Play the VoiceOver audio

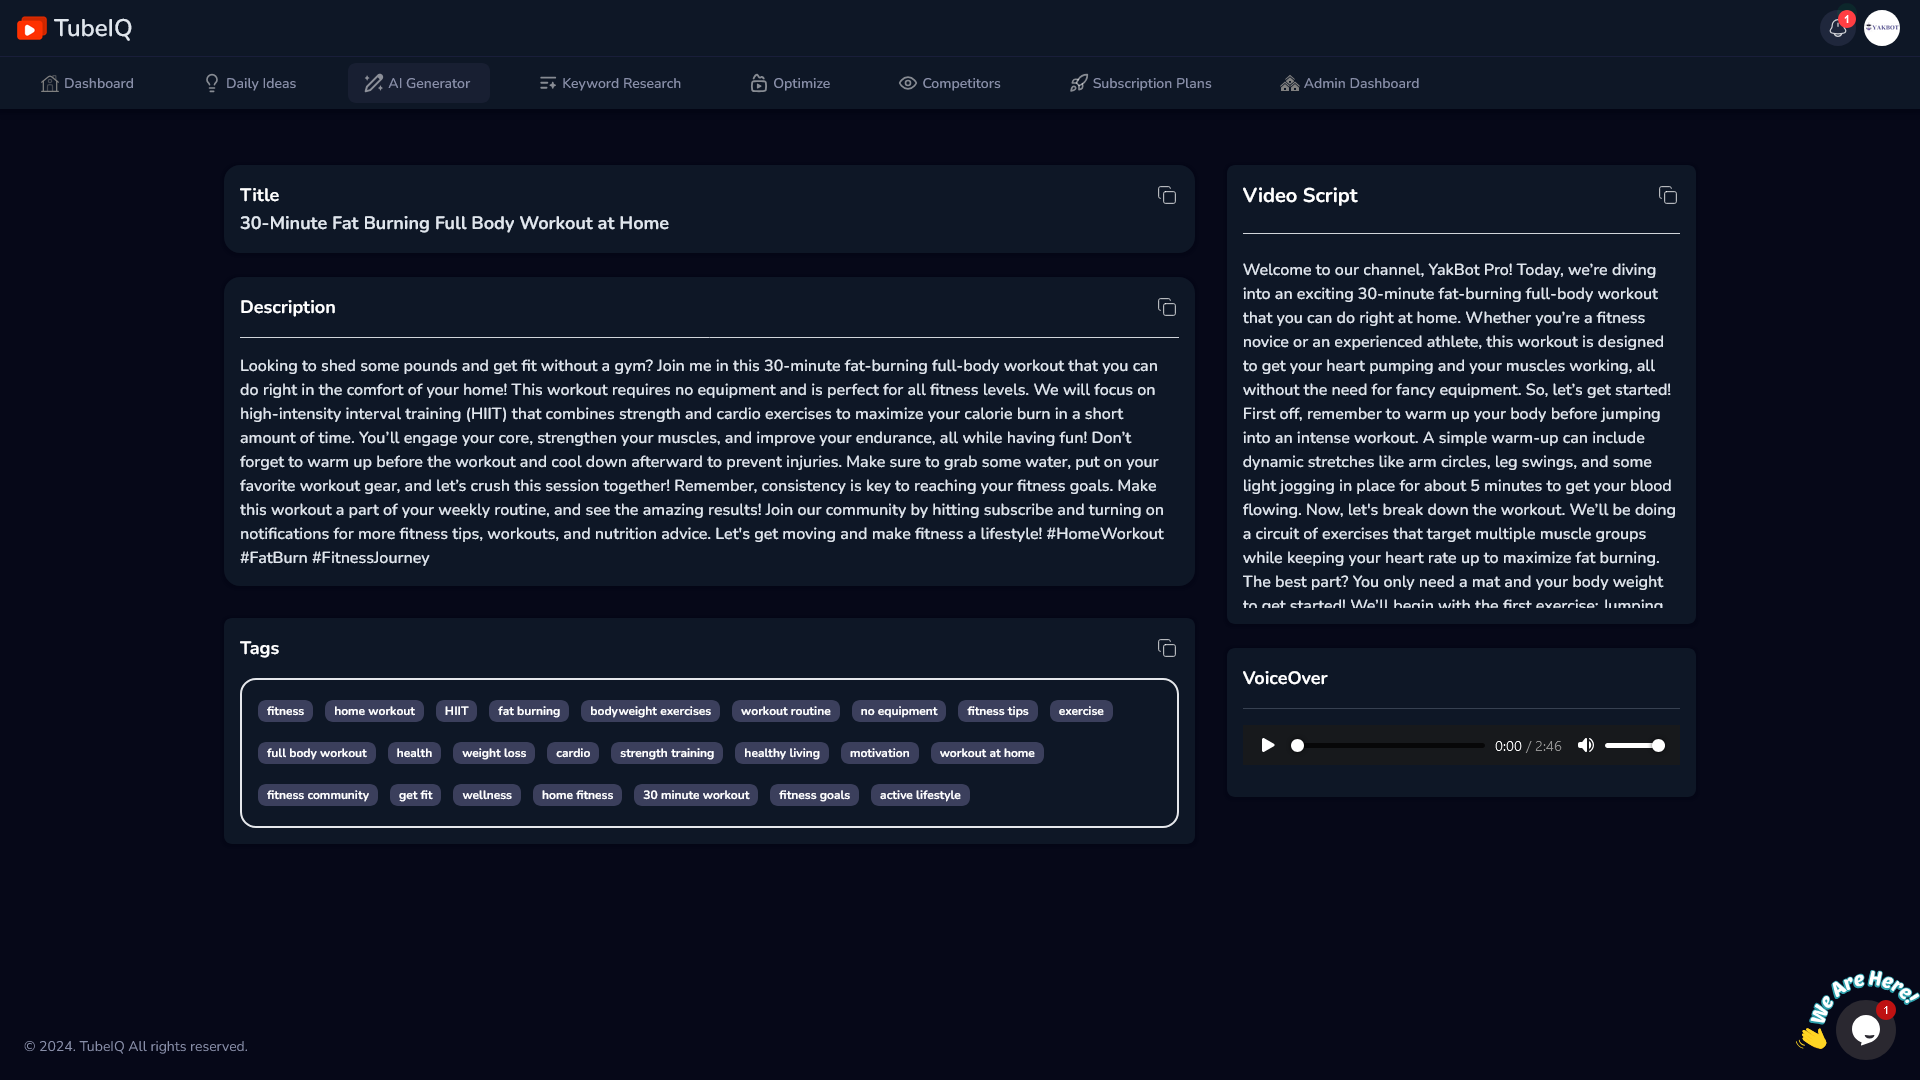click(x=1267, y=745)
